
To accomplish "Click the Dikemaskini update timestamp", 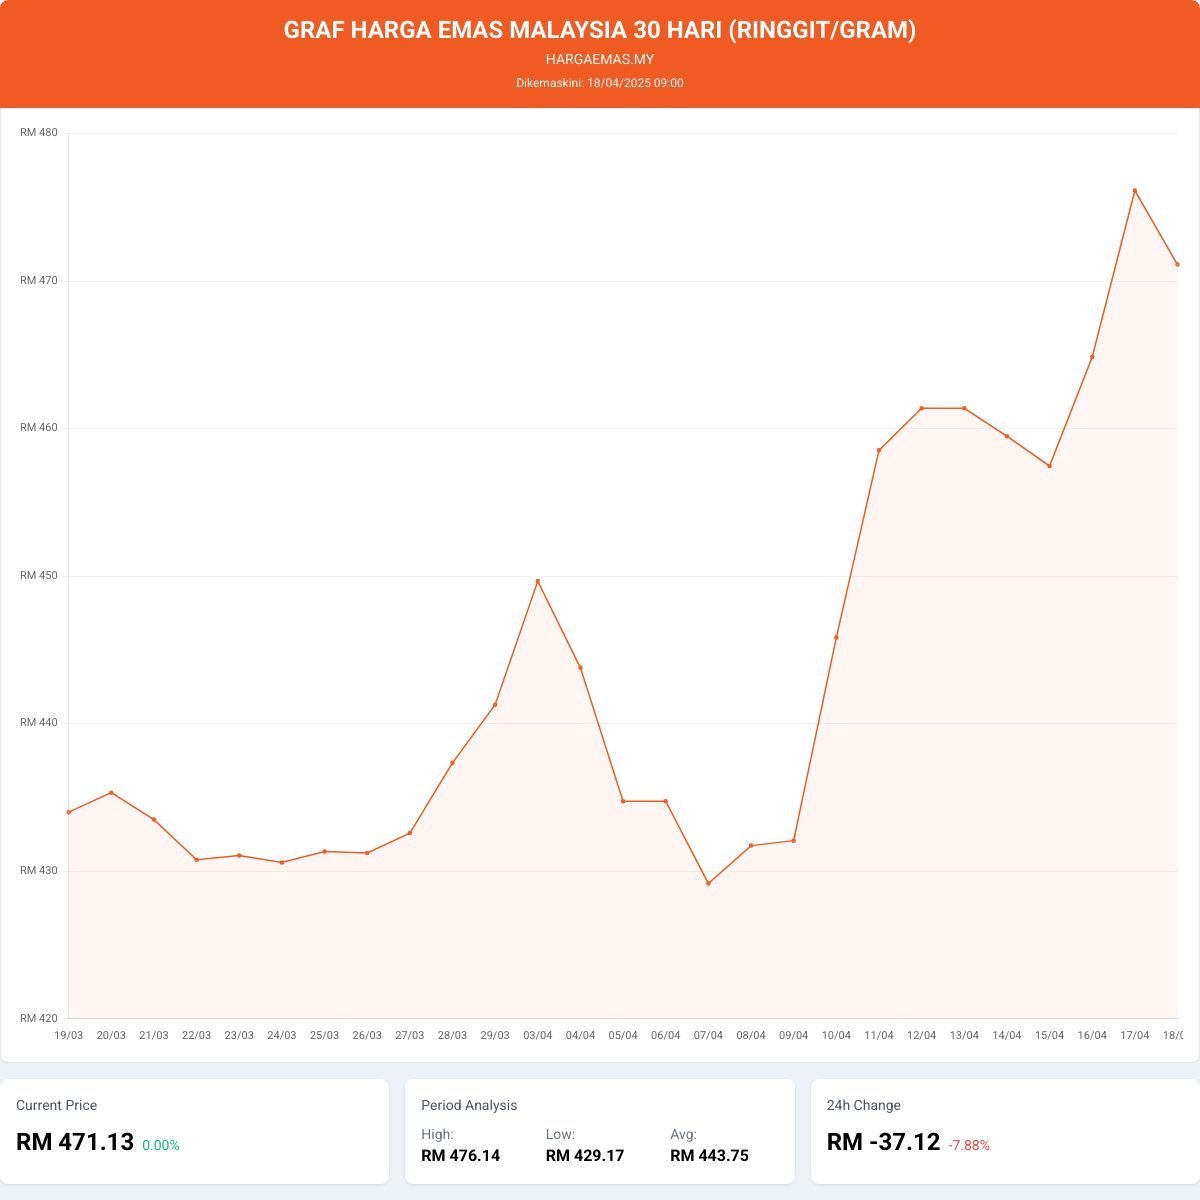I will (x=600, y=83).
